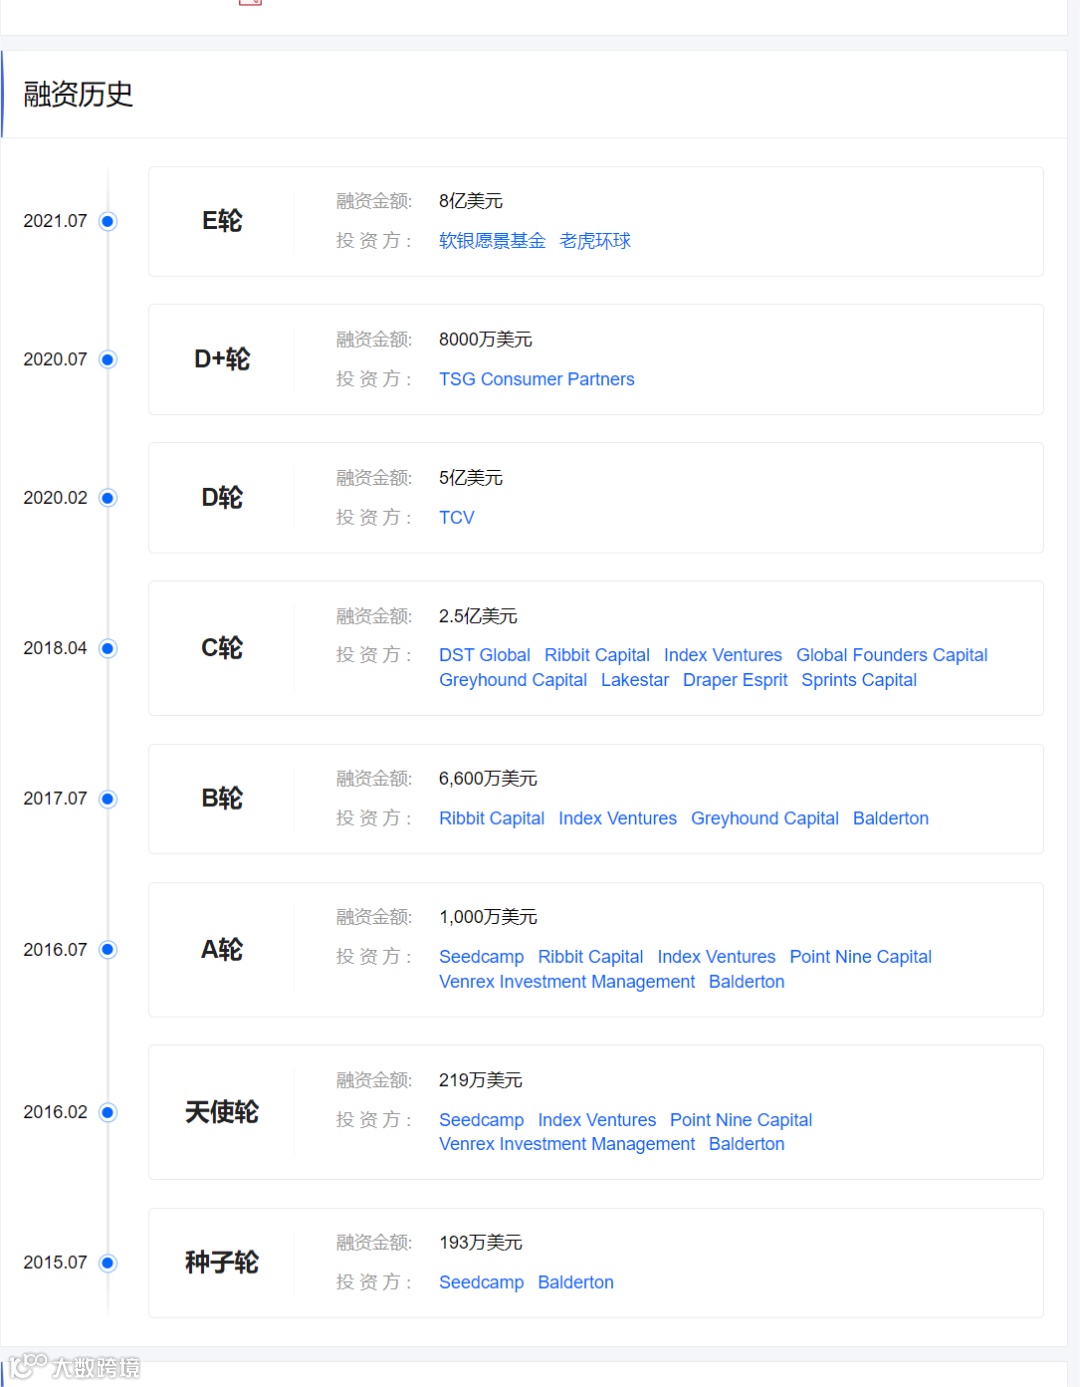Click the 天使轮 round label
Viewport: 1080px width, 1387px height.
click(222, 1112)
